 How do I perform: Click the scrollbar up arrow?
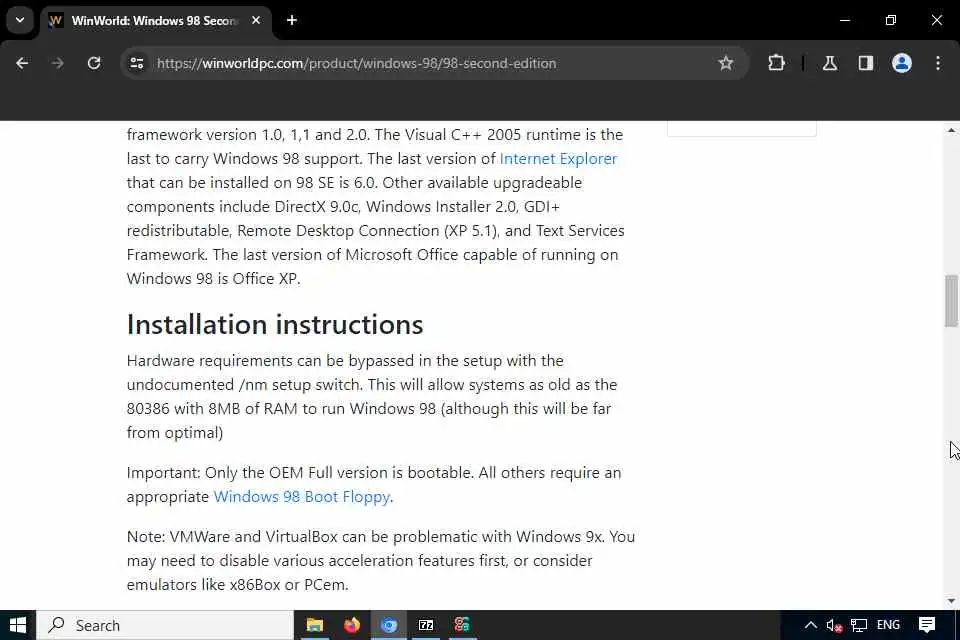(x=951, y=130)
